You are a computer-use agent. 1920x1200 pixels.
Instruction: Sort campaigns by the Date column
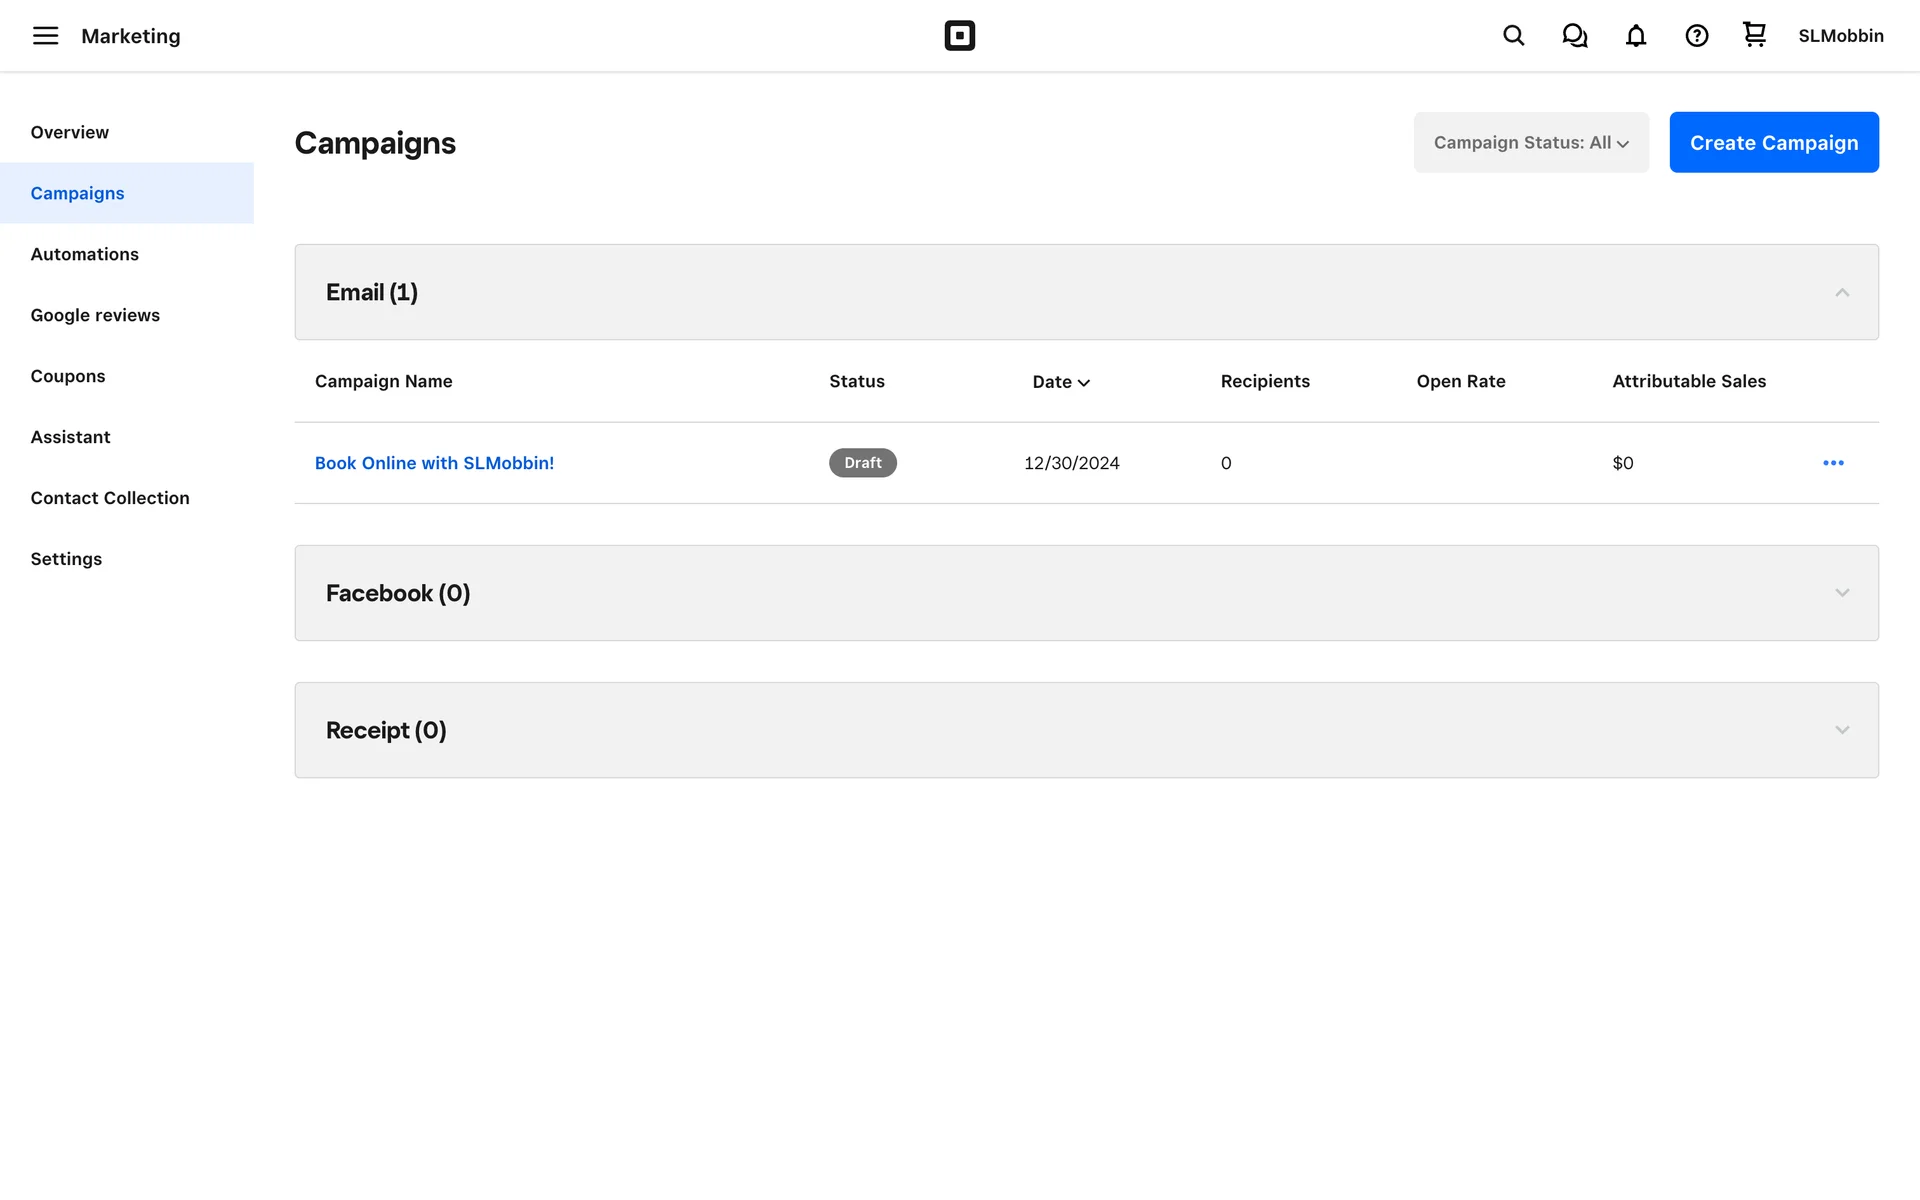coord(1060,382)
